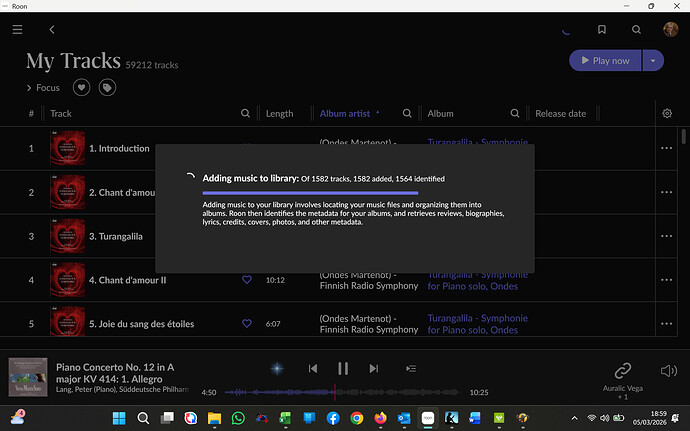The height and width of the screenshot is (431, 690).
Task: Open the Play now dropdown arrow
Action: point(653,61)
